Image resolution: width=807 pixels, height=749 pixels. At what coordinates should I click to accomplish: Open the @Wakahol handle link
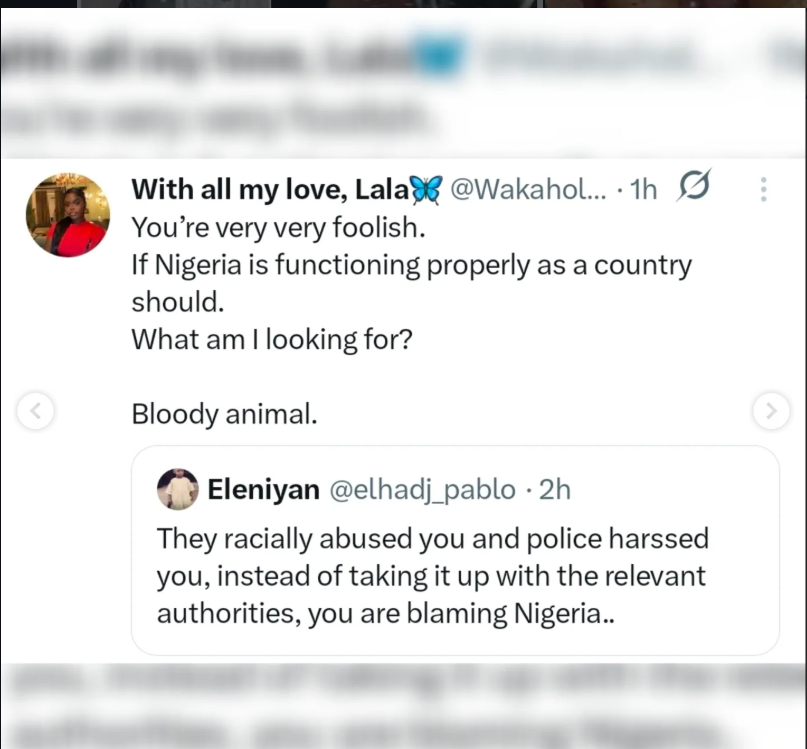click(530, 189)
